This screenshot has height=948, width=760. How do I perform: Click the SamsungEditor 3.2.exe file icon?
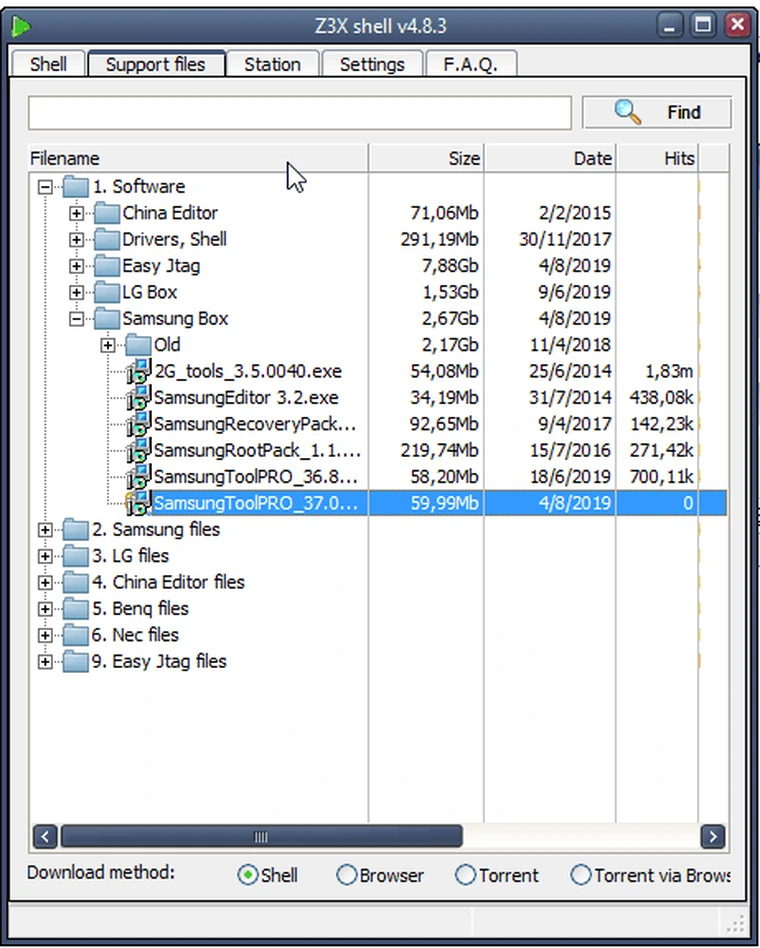138,397
